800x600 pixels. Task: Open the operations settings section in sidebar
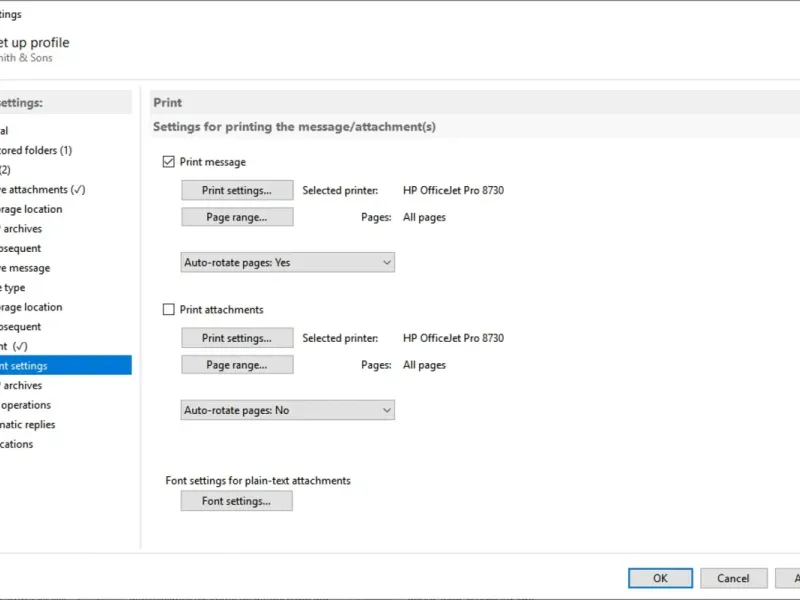26,405
